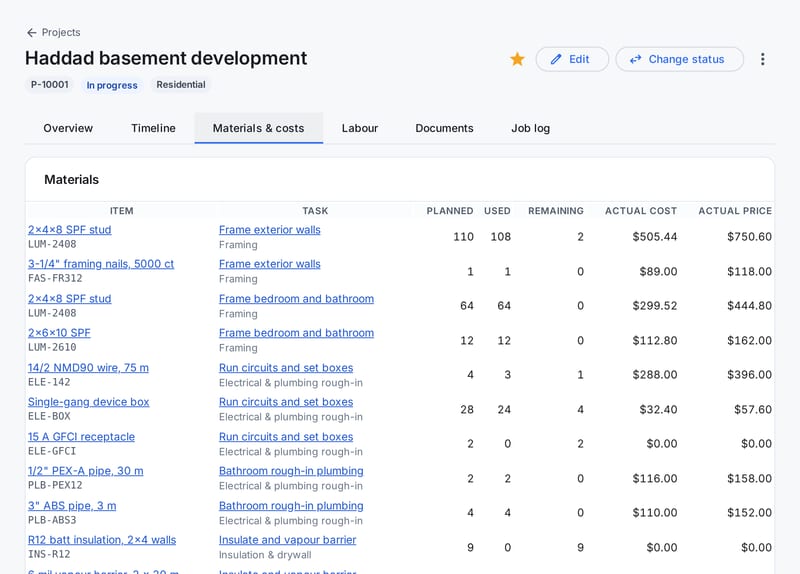
Task: Click SKU text PLB-PEX12
Action: 55,485
